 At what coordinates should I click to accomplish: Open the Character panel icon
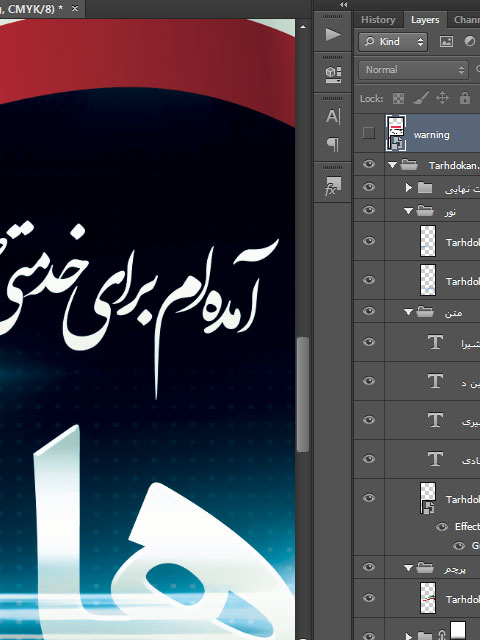click(333, 116)
